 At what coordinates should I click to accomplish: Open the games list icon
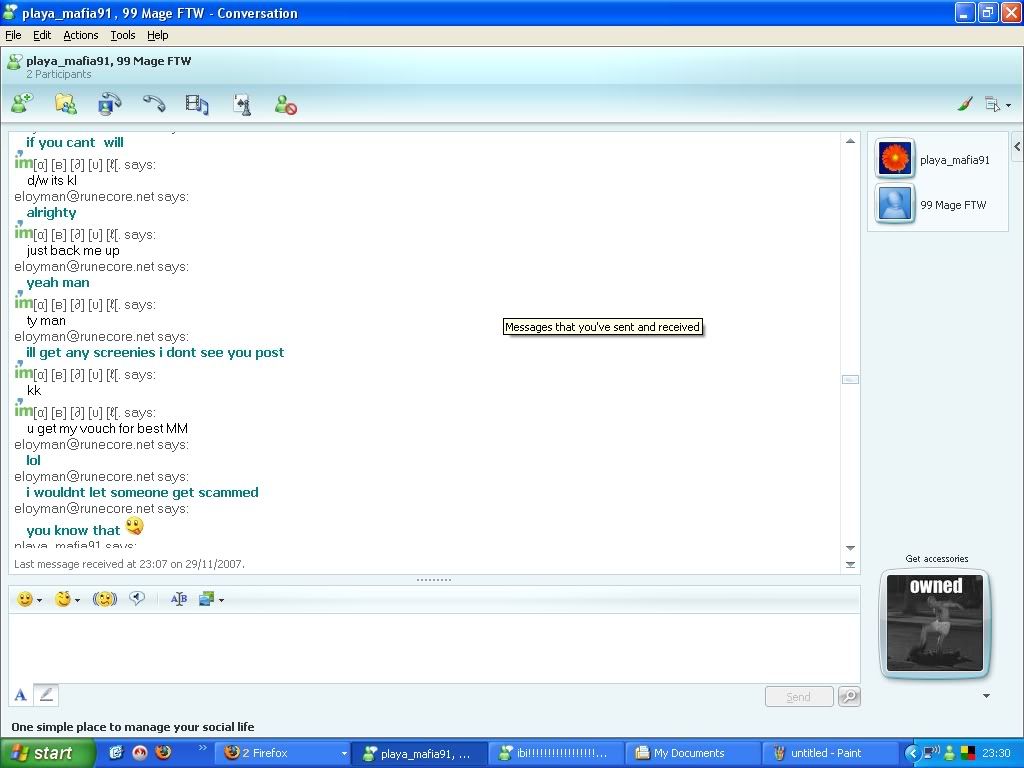241,103
